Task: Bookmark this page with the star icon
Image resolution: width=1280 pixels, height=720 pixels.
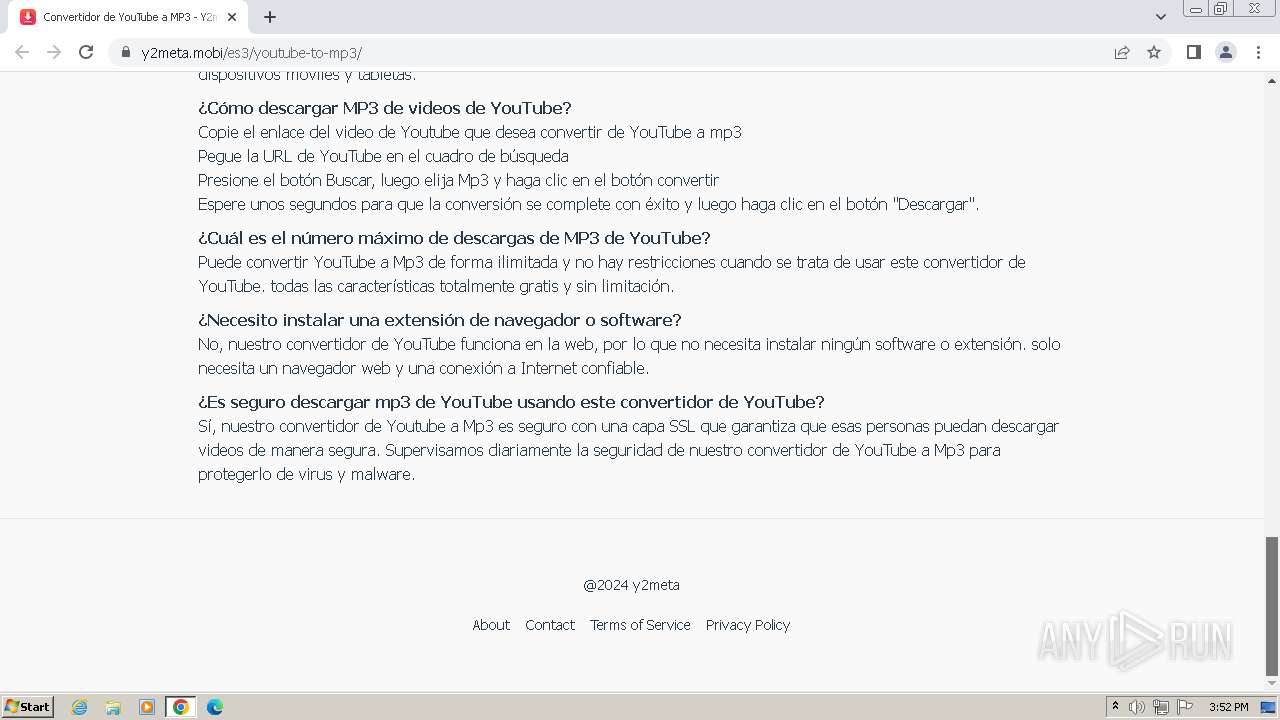Action: [1154, 52]
